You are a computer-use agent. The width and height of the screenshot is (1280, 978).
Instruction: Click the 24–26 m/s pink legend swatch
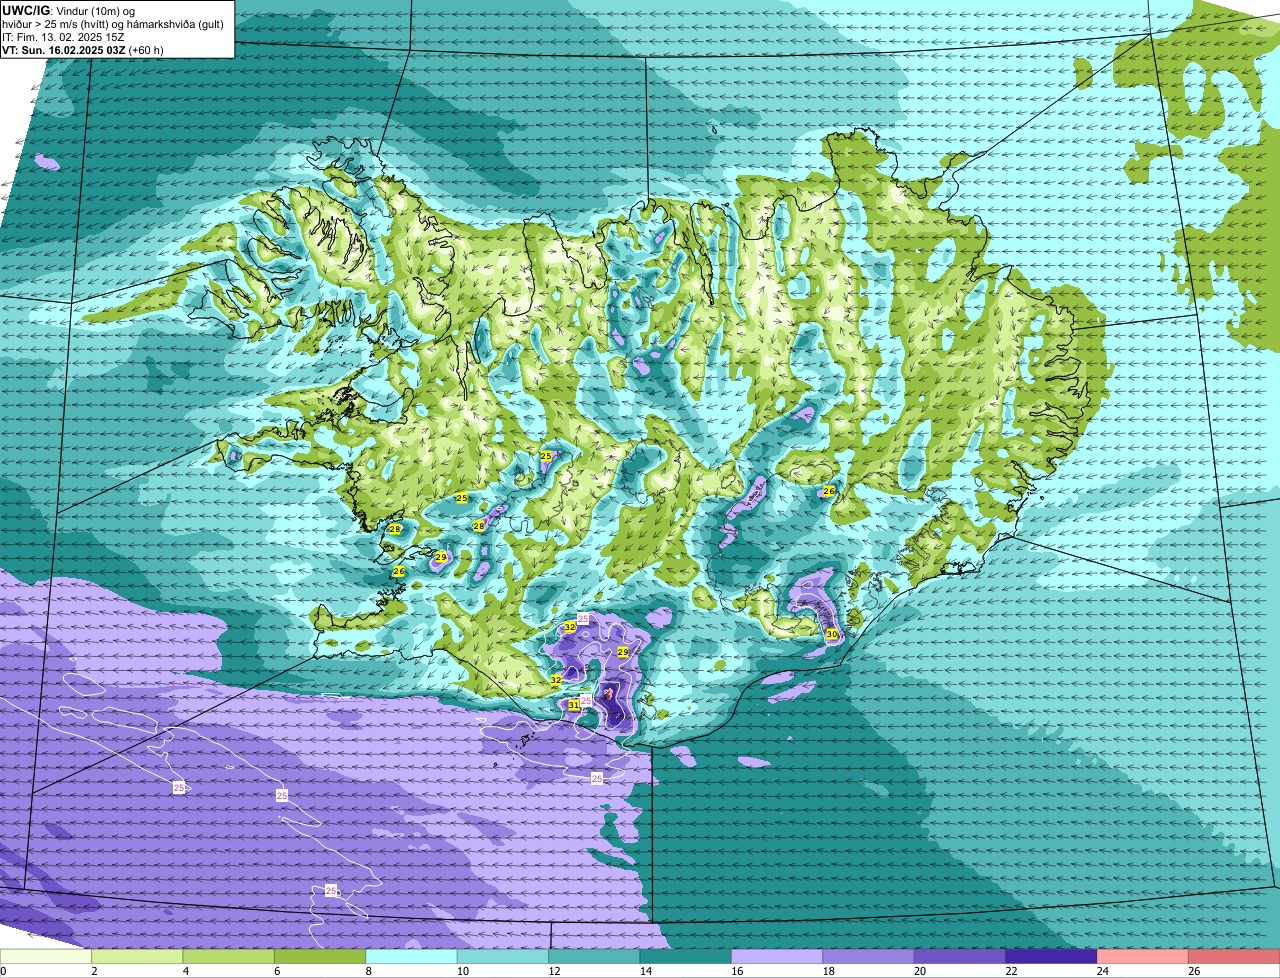coord(1143,957)
